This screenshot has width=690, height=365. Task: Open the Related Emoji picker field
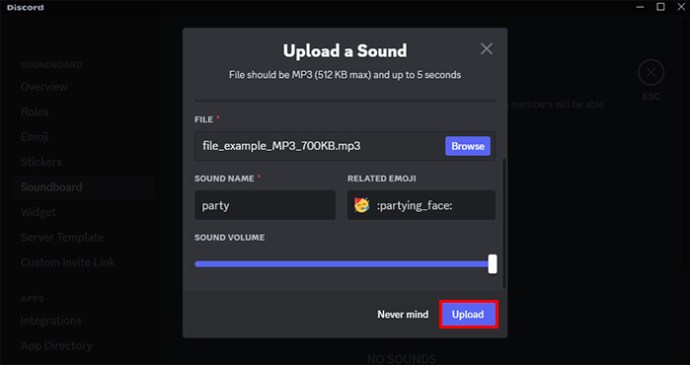[421, 205]
